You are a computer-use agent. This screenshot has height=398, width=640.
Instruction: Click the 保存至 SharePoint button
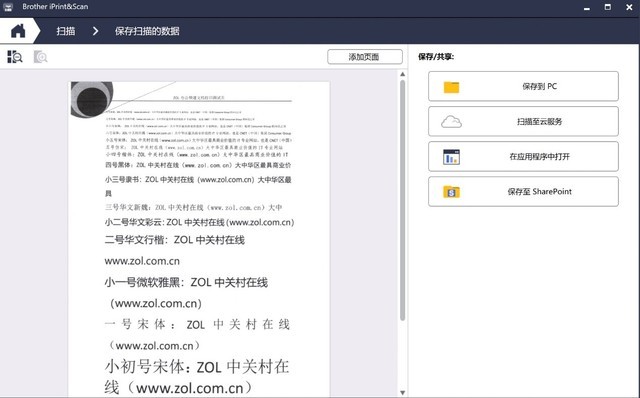coord(523,191)
